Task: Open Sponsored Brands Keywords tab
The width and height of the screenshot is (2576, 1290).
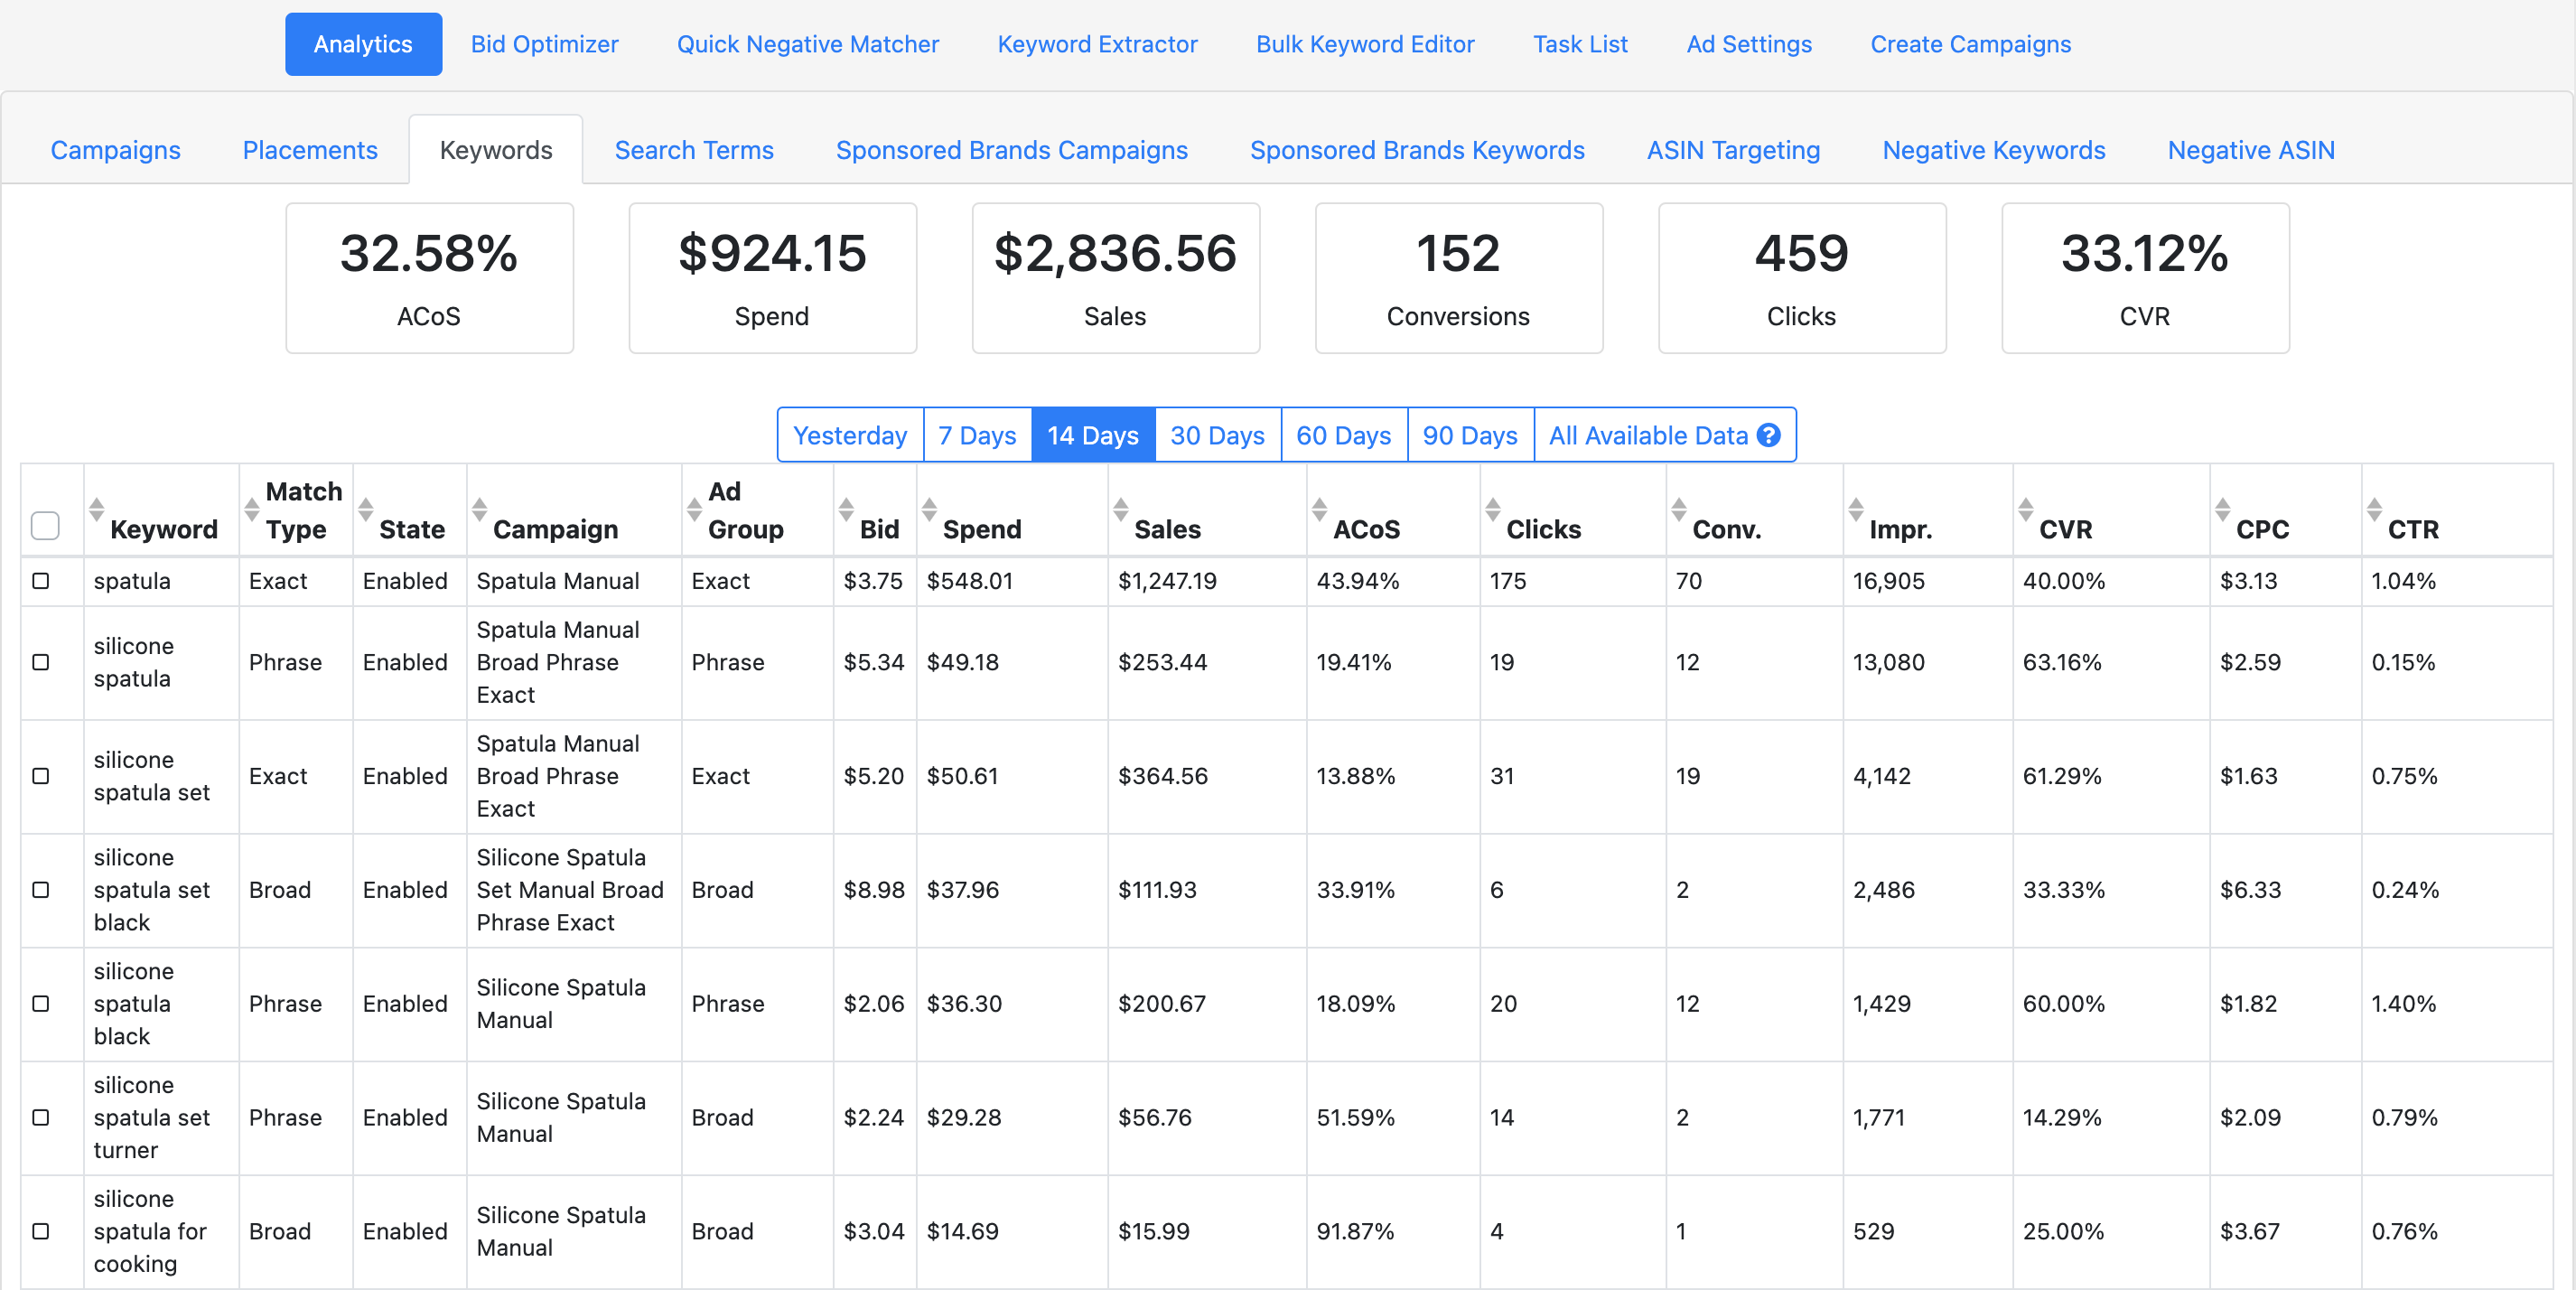Action: coord(1417,150)
